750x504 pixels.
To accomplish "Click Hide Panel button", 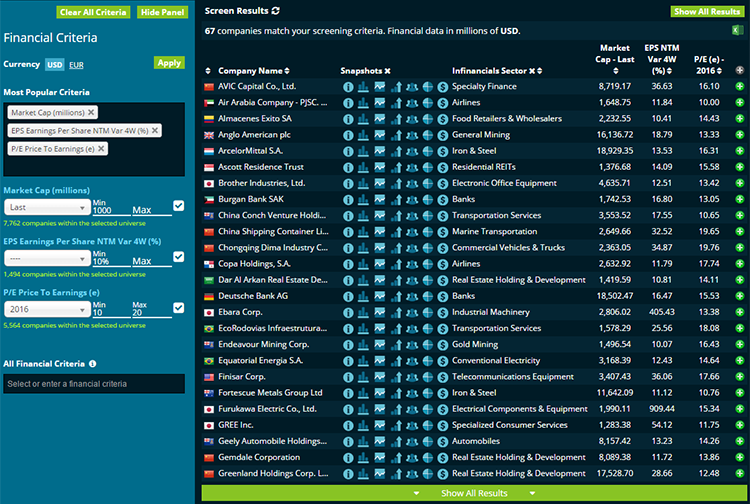I will point(163,12).
